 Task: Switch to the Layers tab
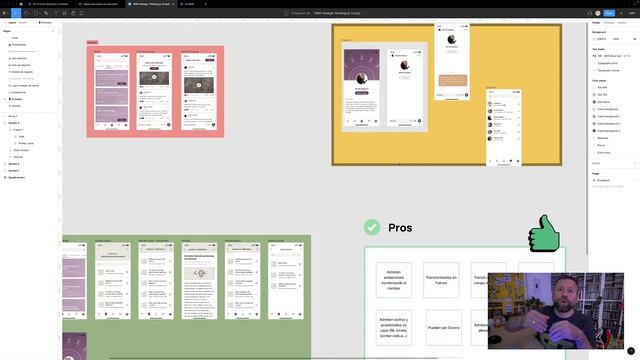(12, 22)
